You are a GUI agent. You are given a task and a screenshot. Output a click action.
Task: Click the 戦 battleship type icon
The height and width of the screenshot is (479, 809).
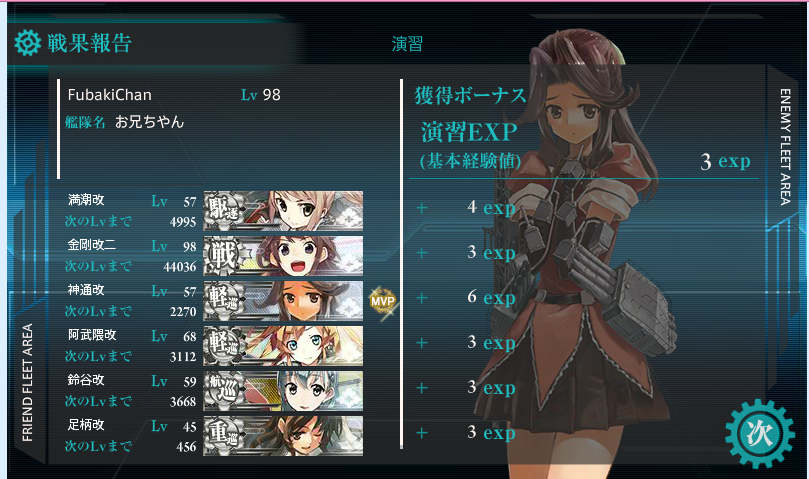[x=223, y=256]
